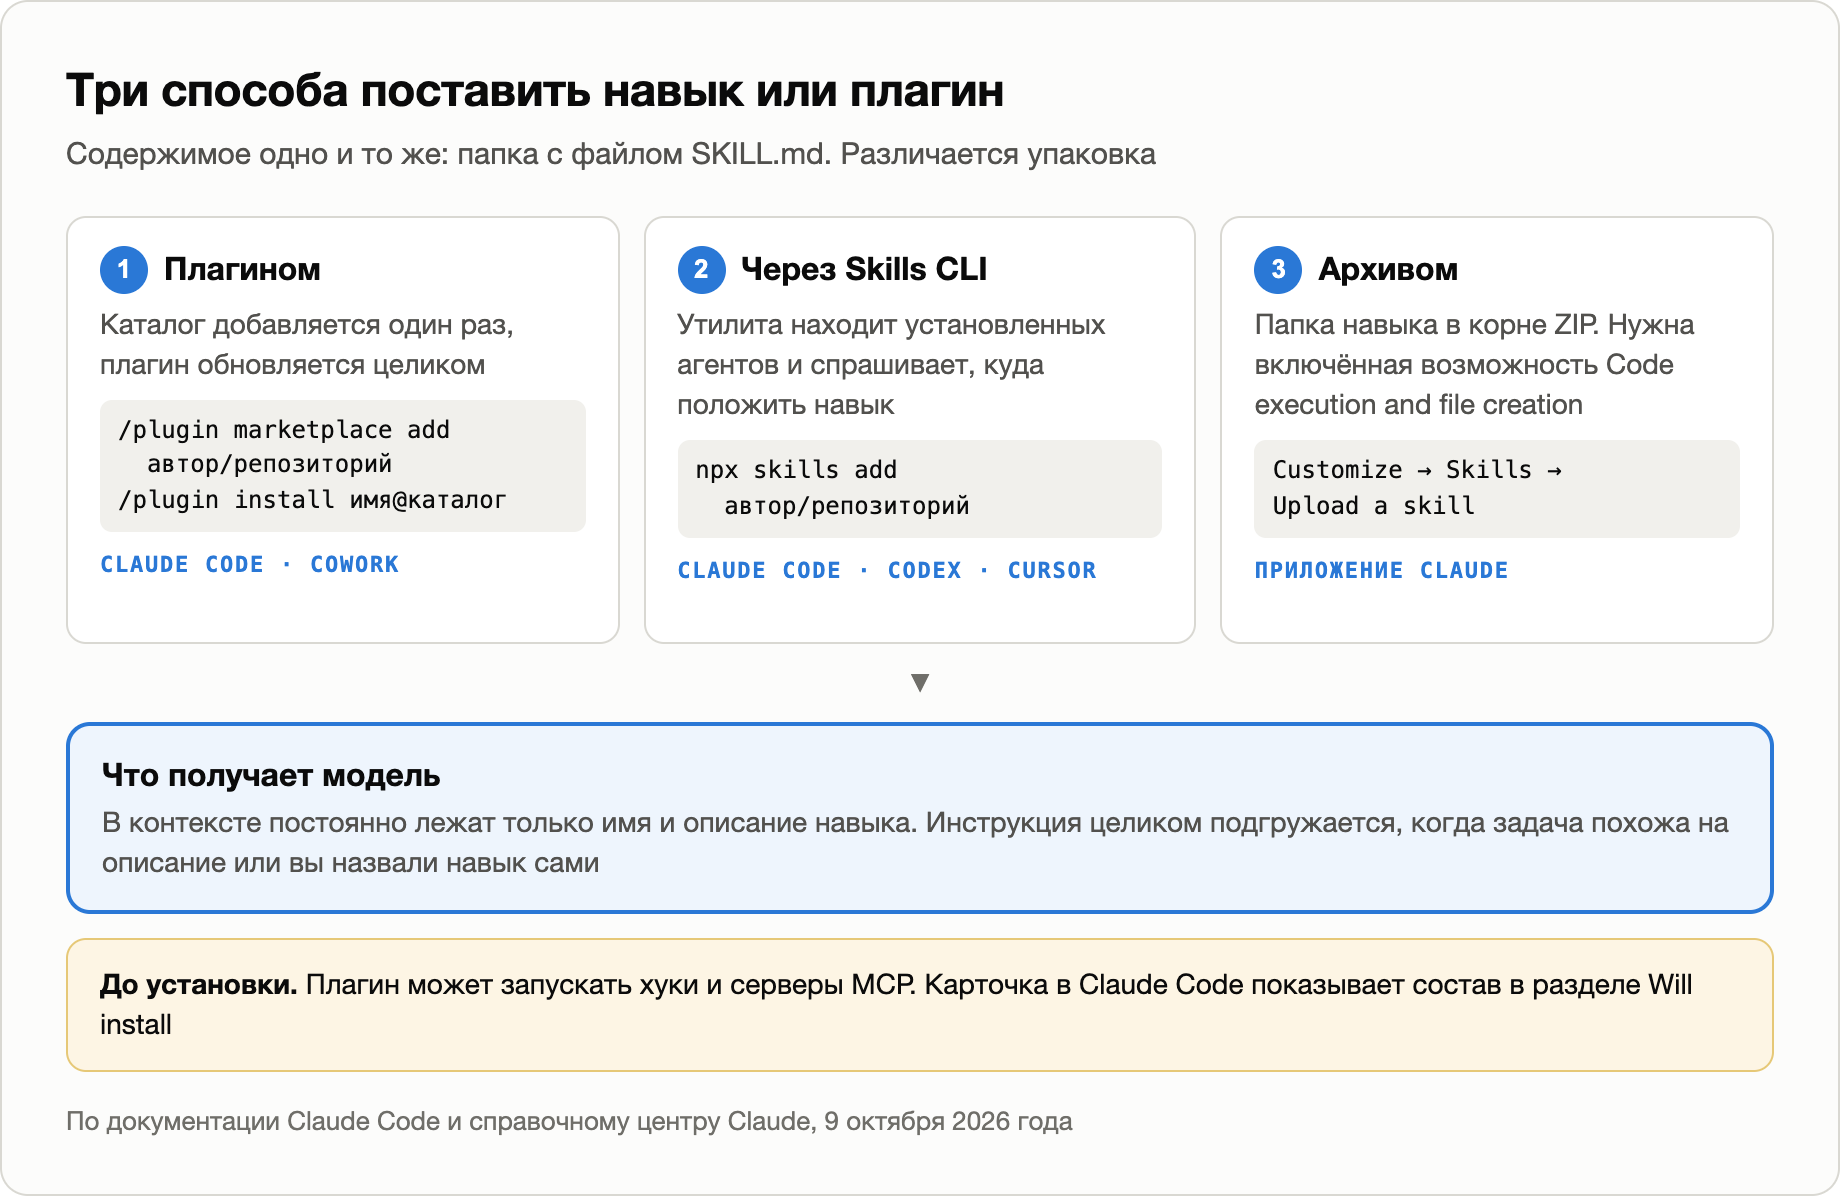1840x1196 pixels.
Task: Click the description «Папка навыка в корне ZIP»
Action: tap(1474, 365)
